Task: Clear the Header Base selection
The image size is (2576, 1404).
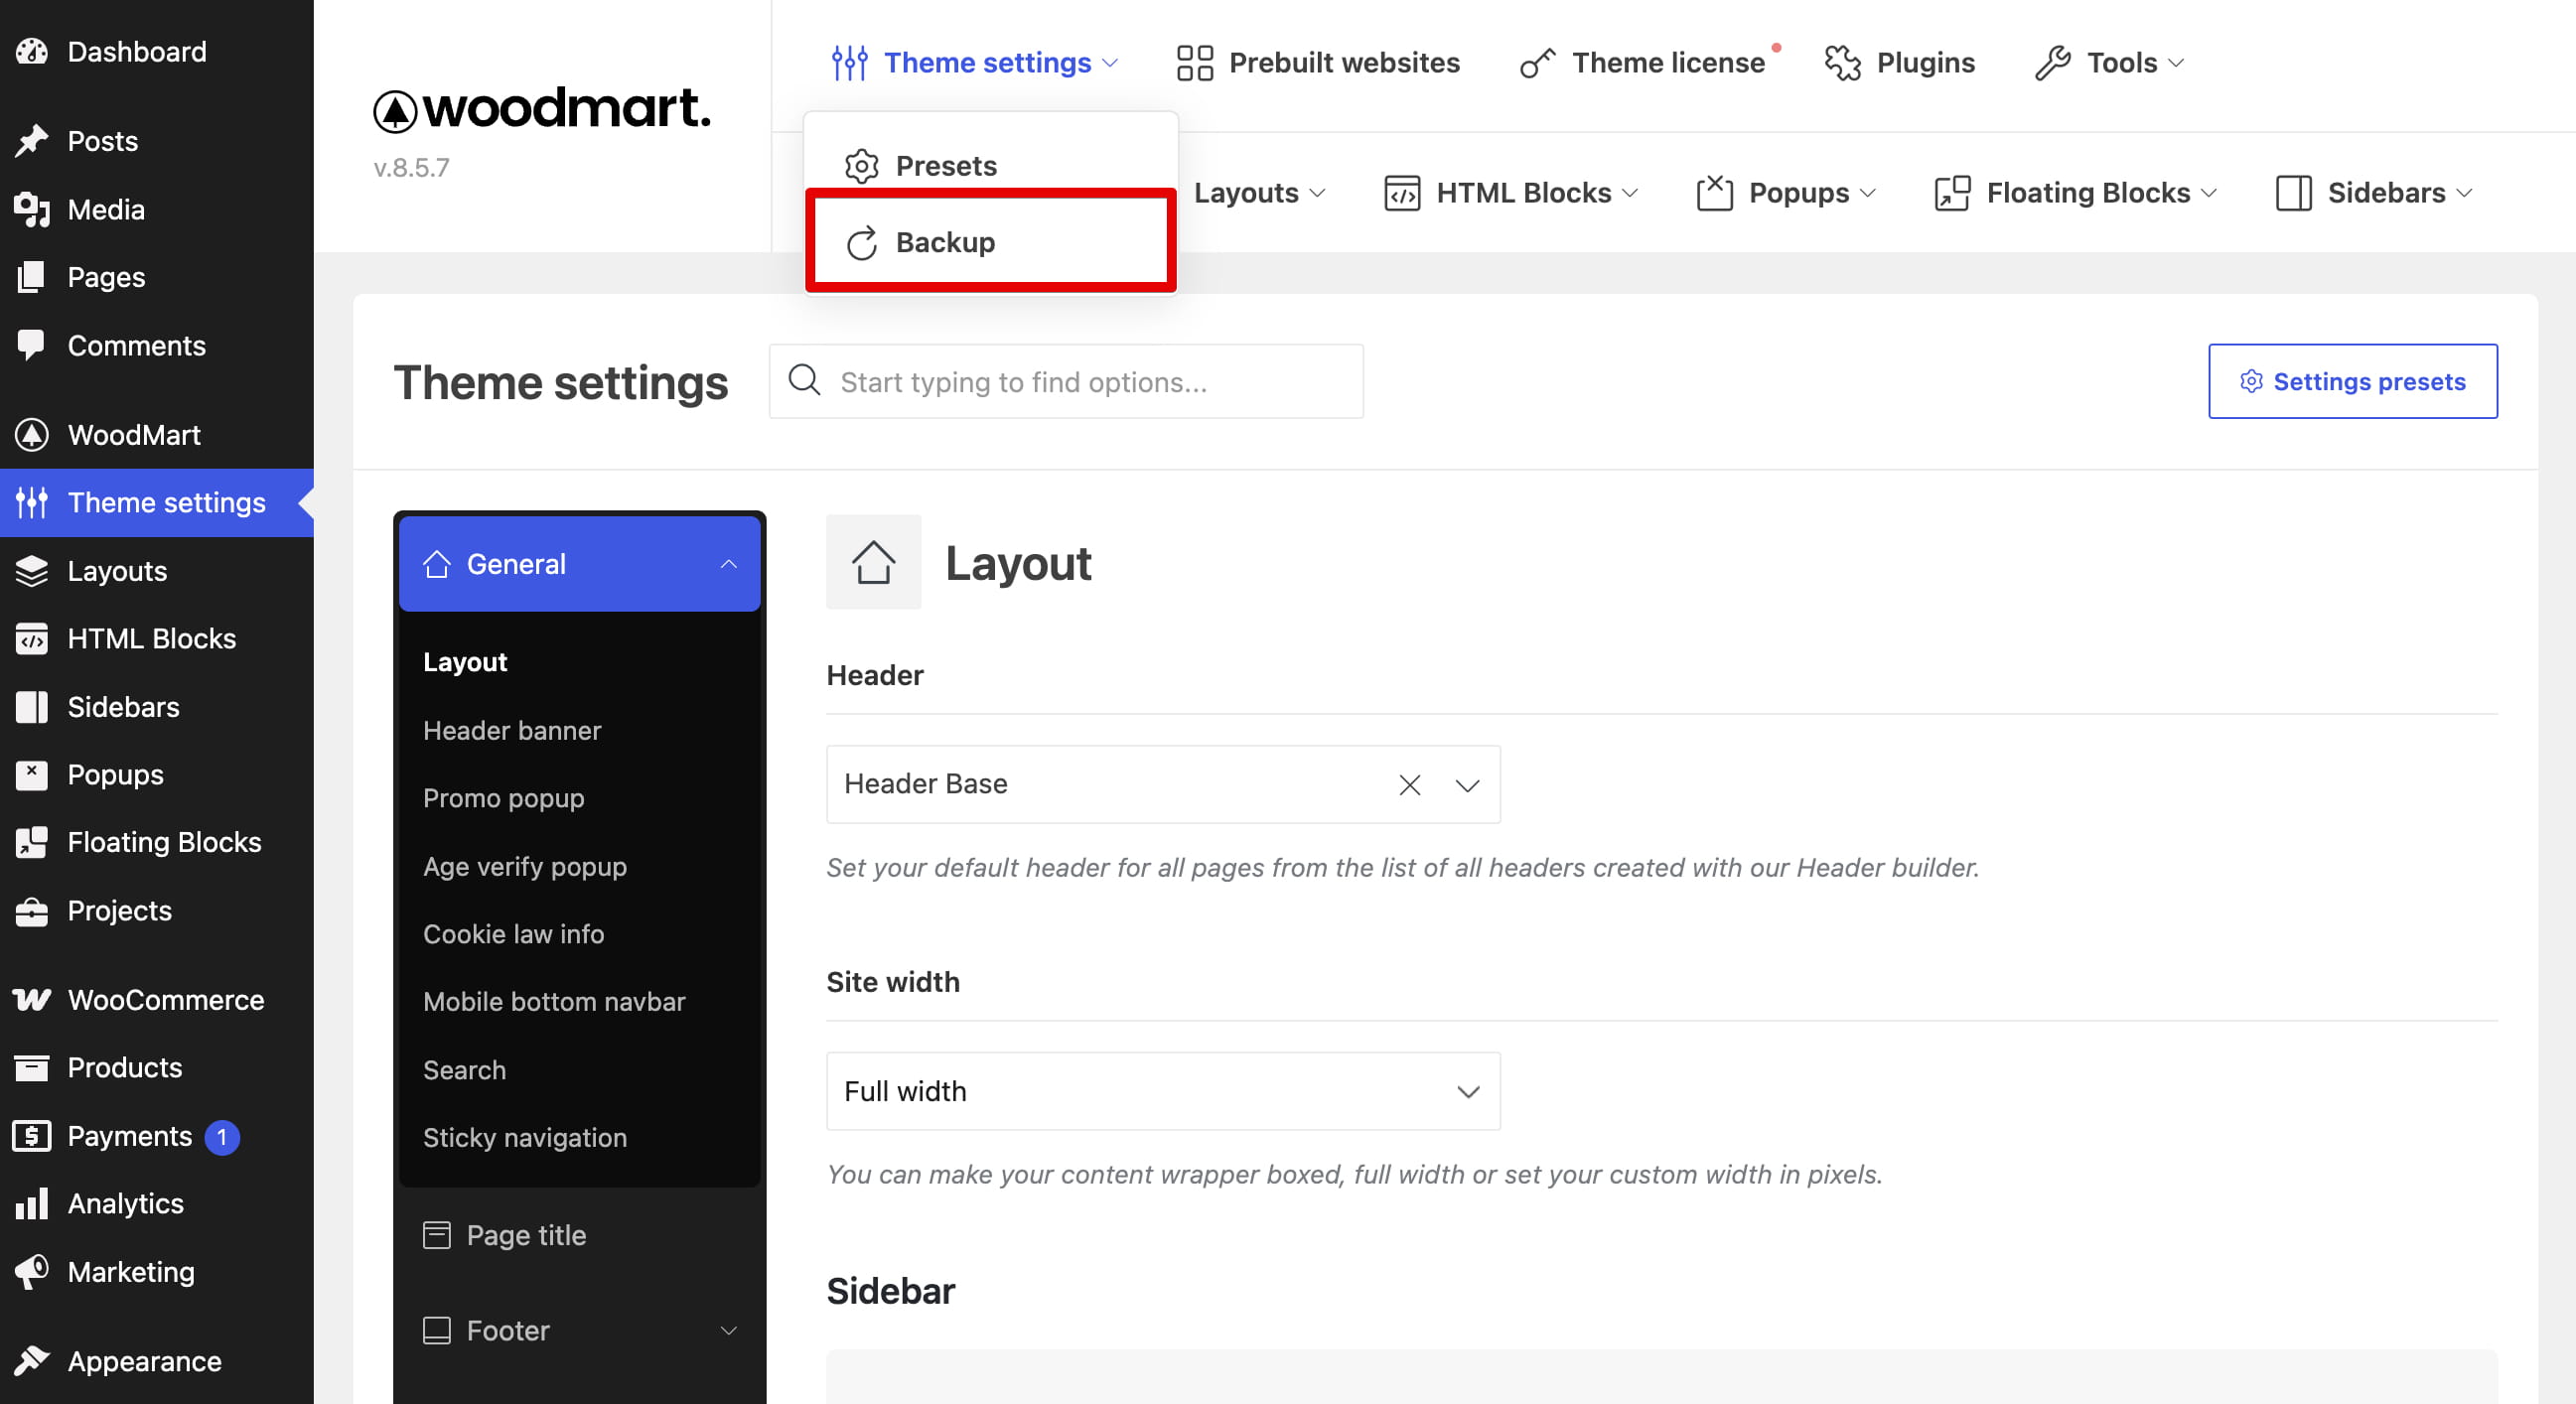Action: point(1410,785)
